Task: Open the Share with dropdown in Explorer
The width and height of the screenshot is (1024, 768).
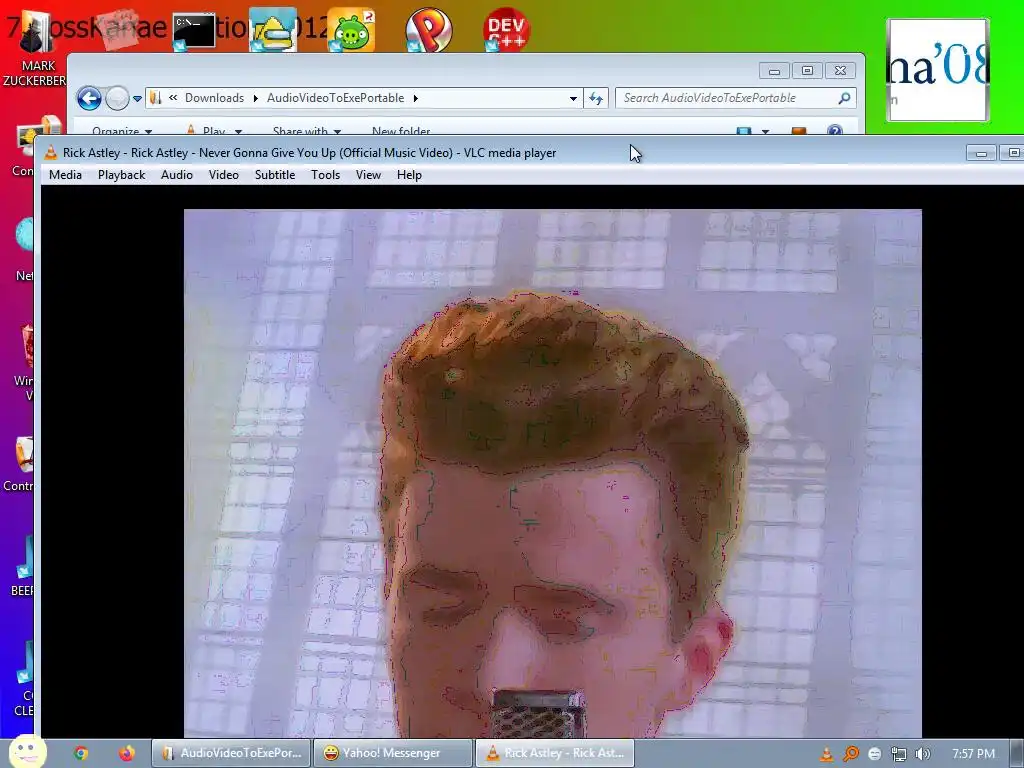Action: click(x=307, y=131)
